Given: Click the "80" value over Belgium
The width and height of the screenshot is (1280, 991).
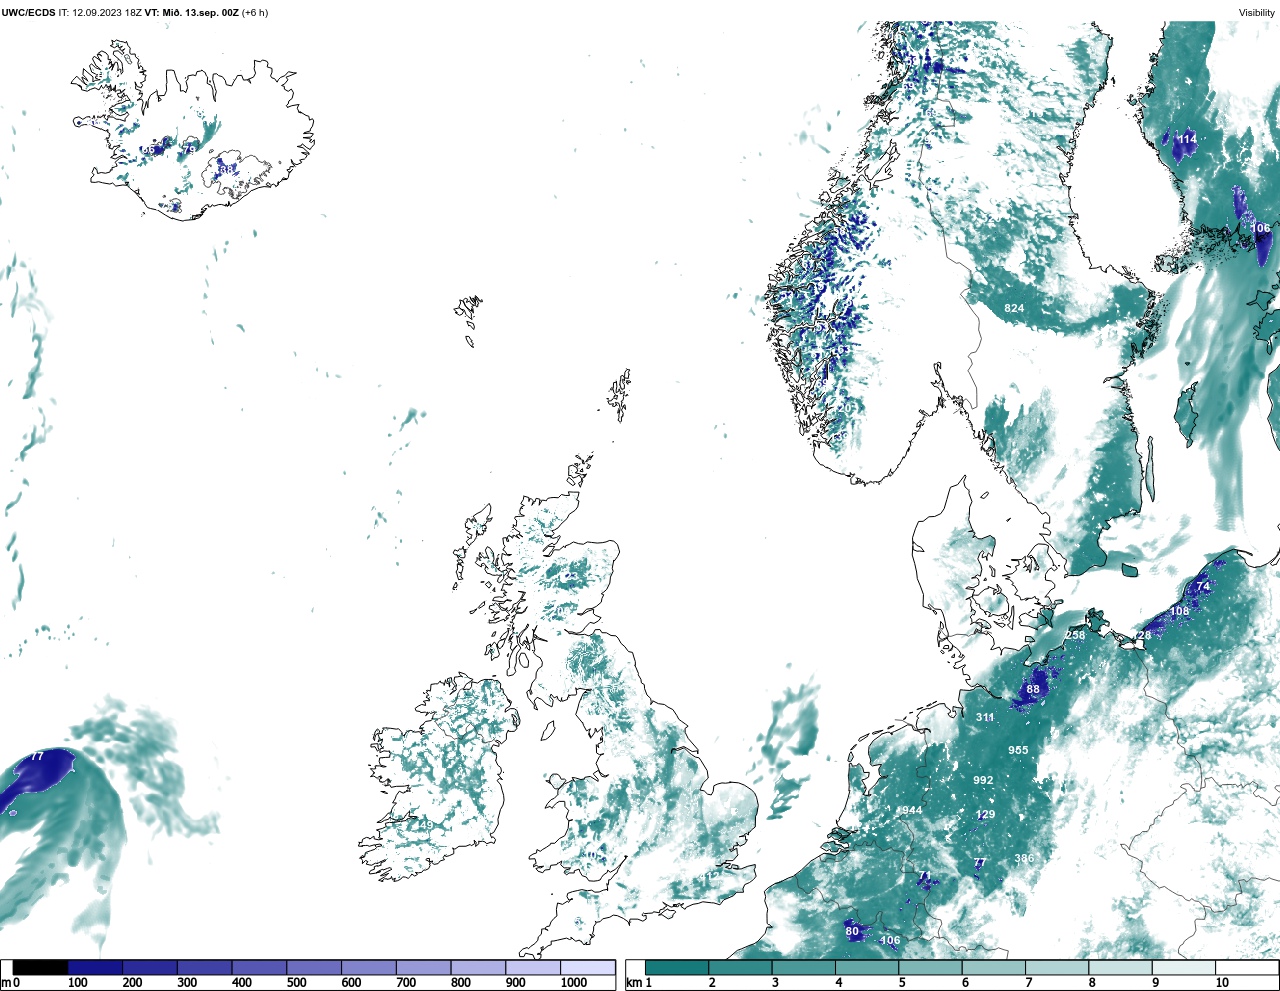Looking at the screenshot, I should pyautogui.click(x=852, y=931).
